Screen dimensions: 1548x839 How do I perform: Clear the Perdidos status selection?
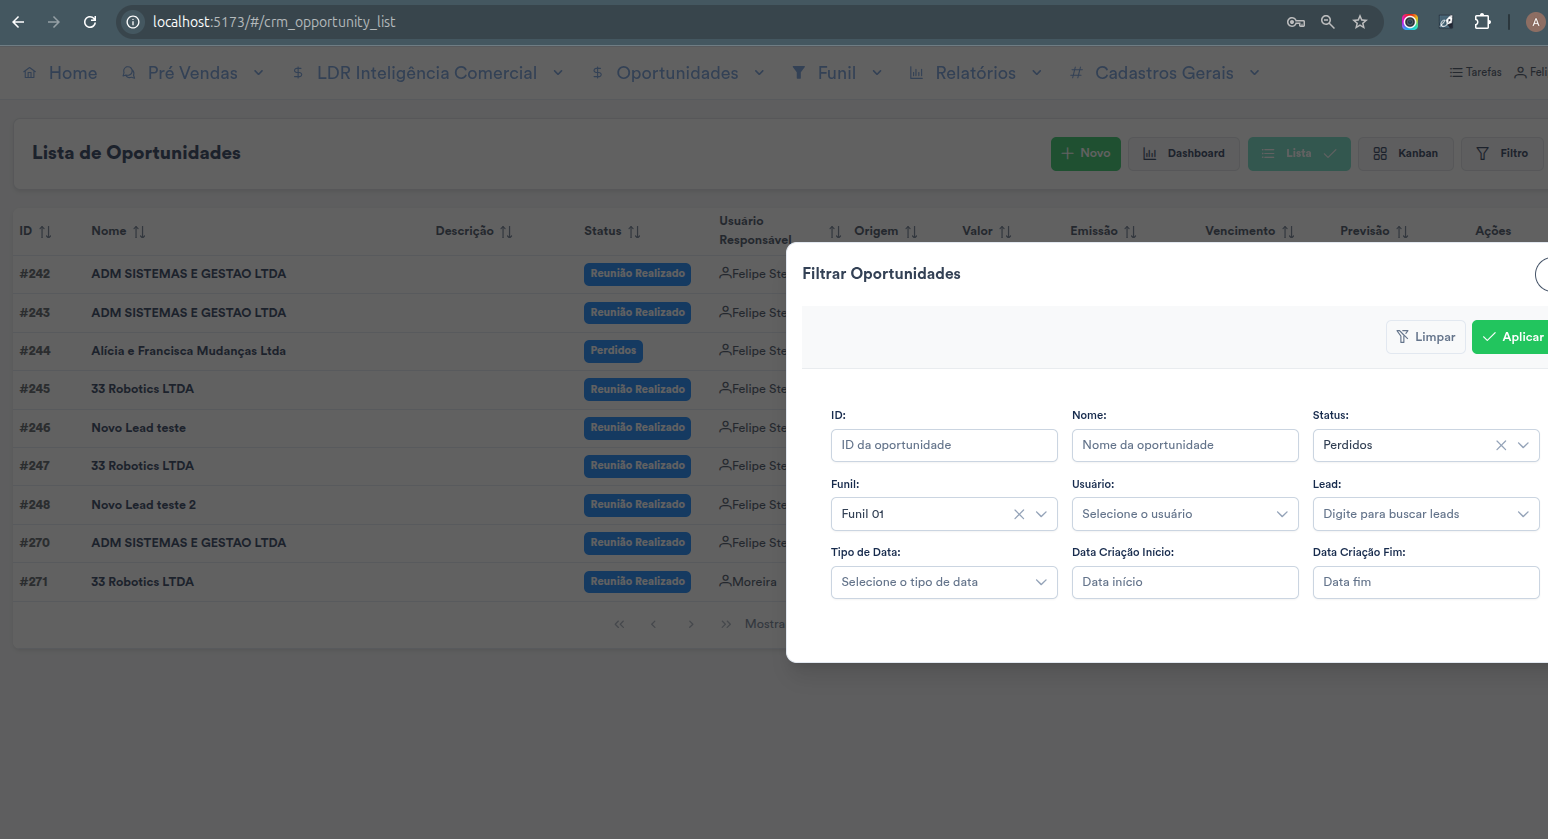click(x=1501, y=445)
